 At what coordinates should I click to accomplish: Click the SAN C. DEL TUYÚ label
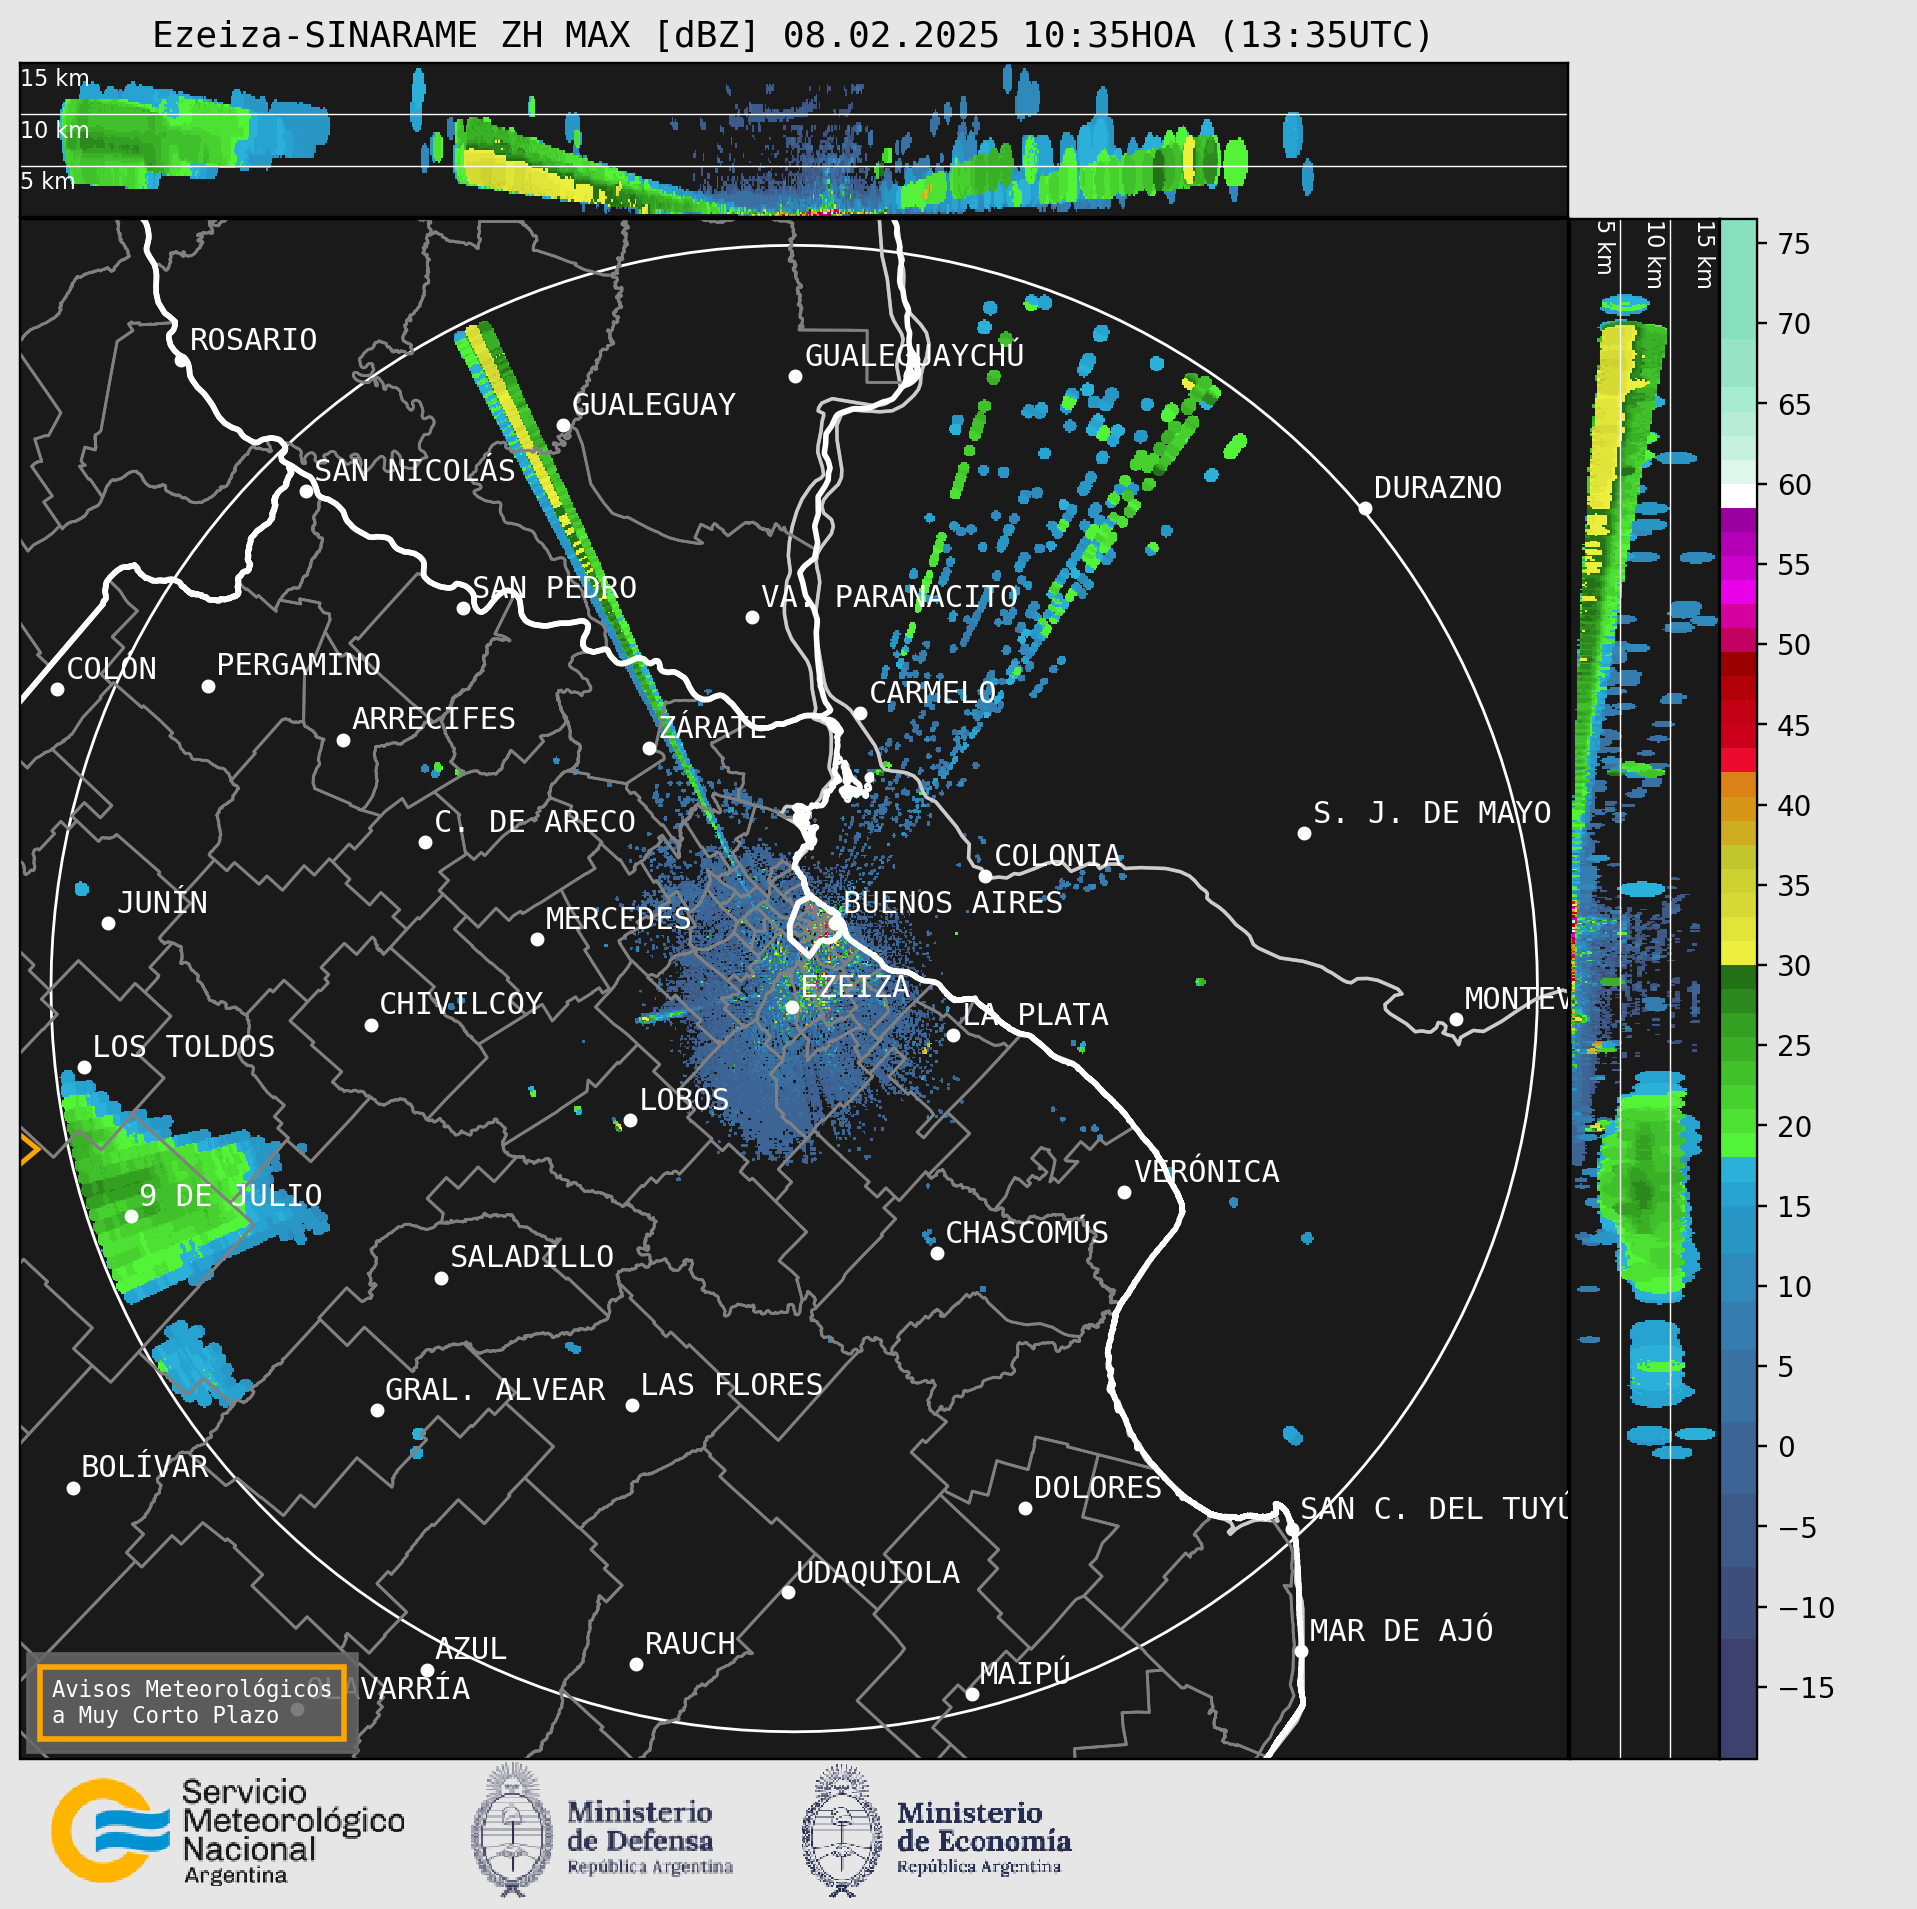click(1434, 1508)
